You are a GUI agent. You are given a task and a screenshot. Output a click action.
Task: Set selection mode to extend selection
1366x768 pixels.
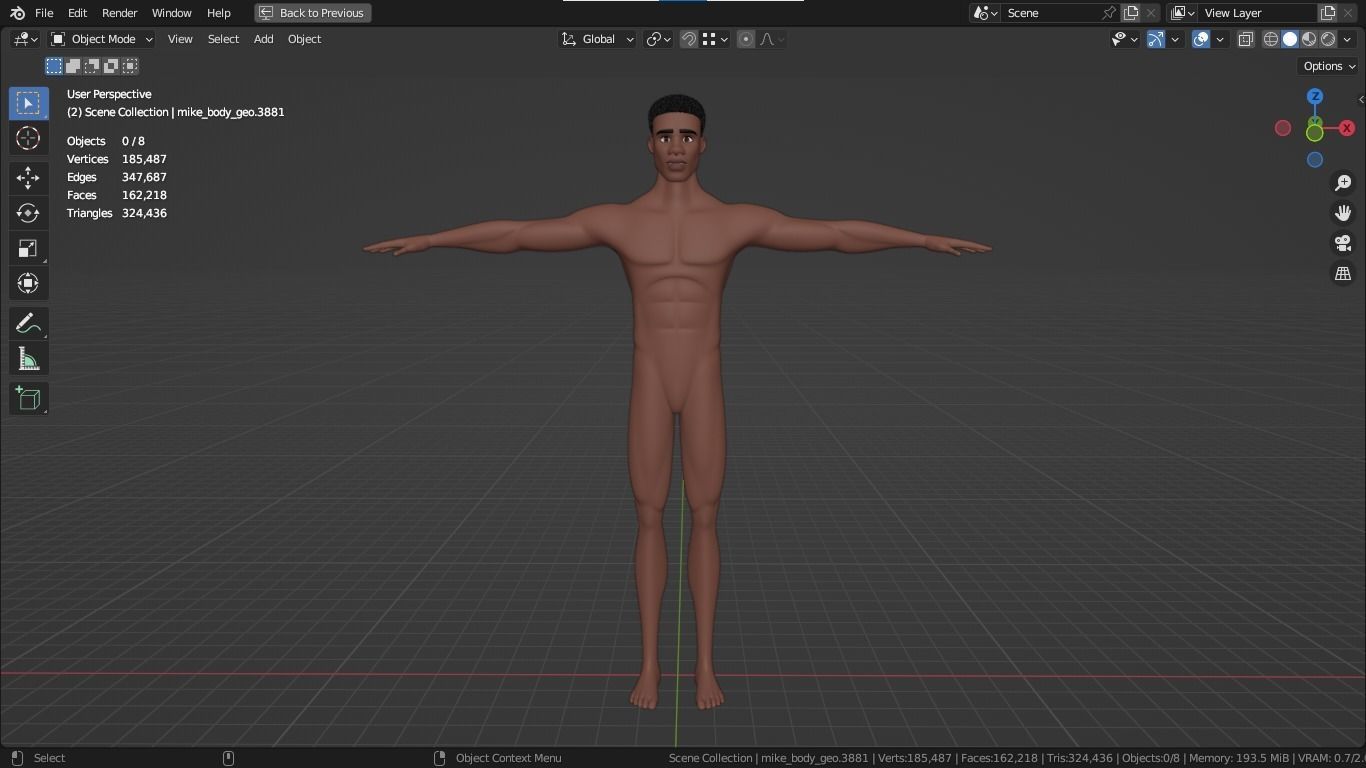pyautogui.click(x=73, y=66)
